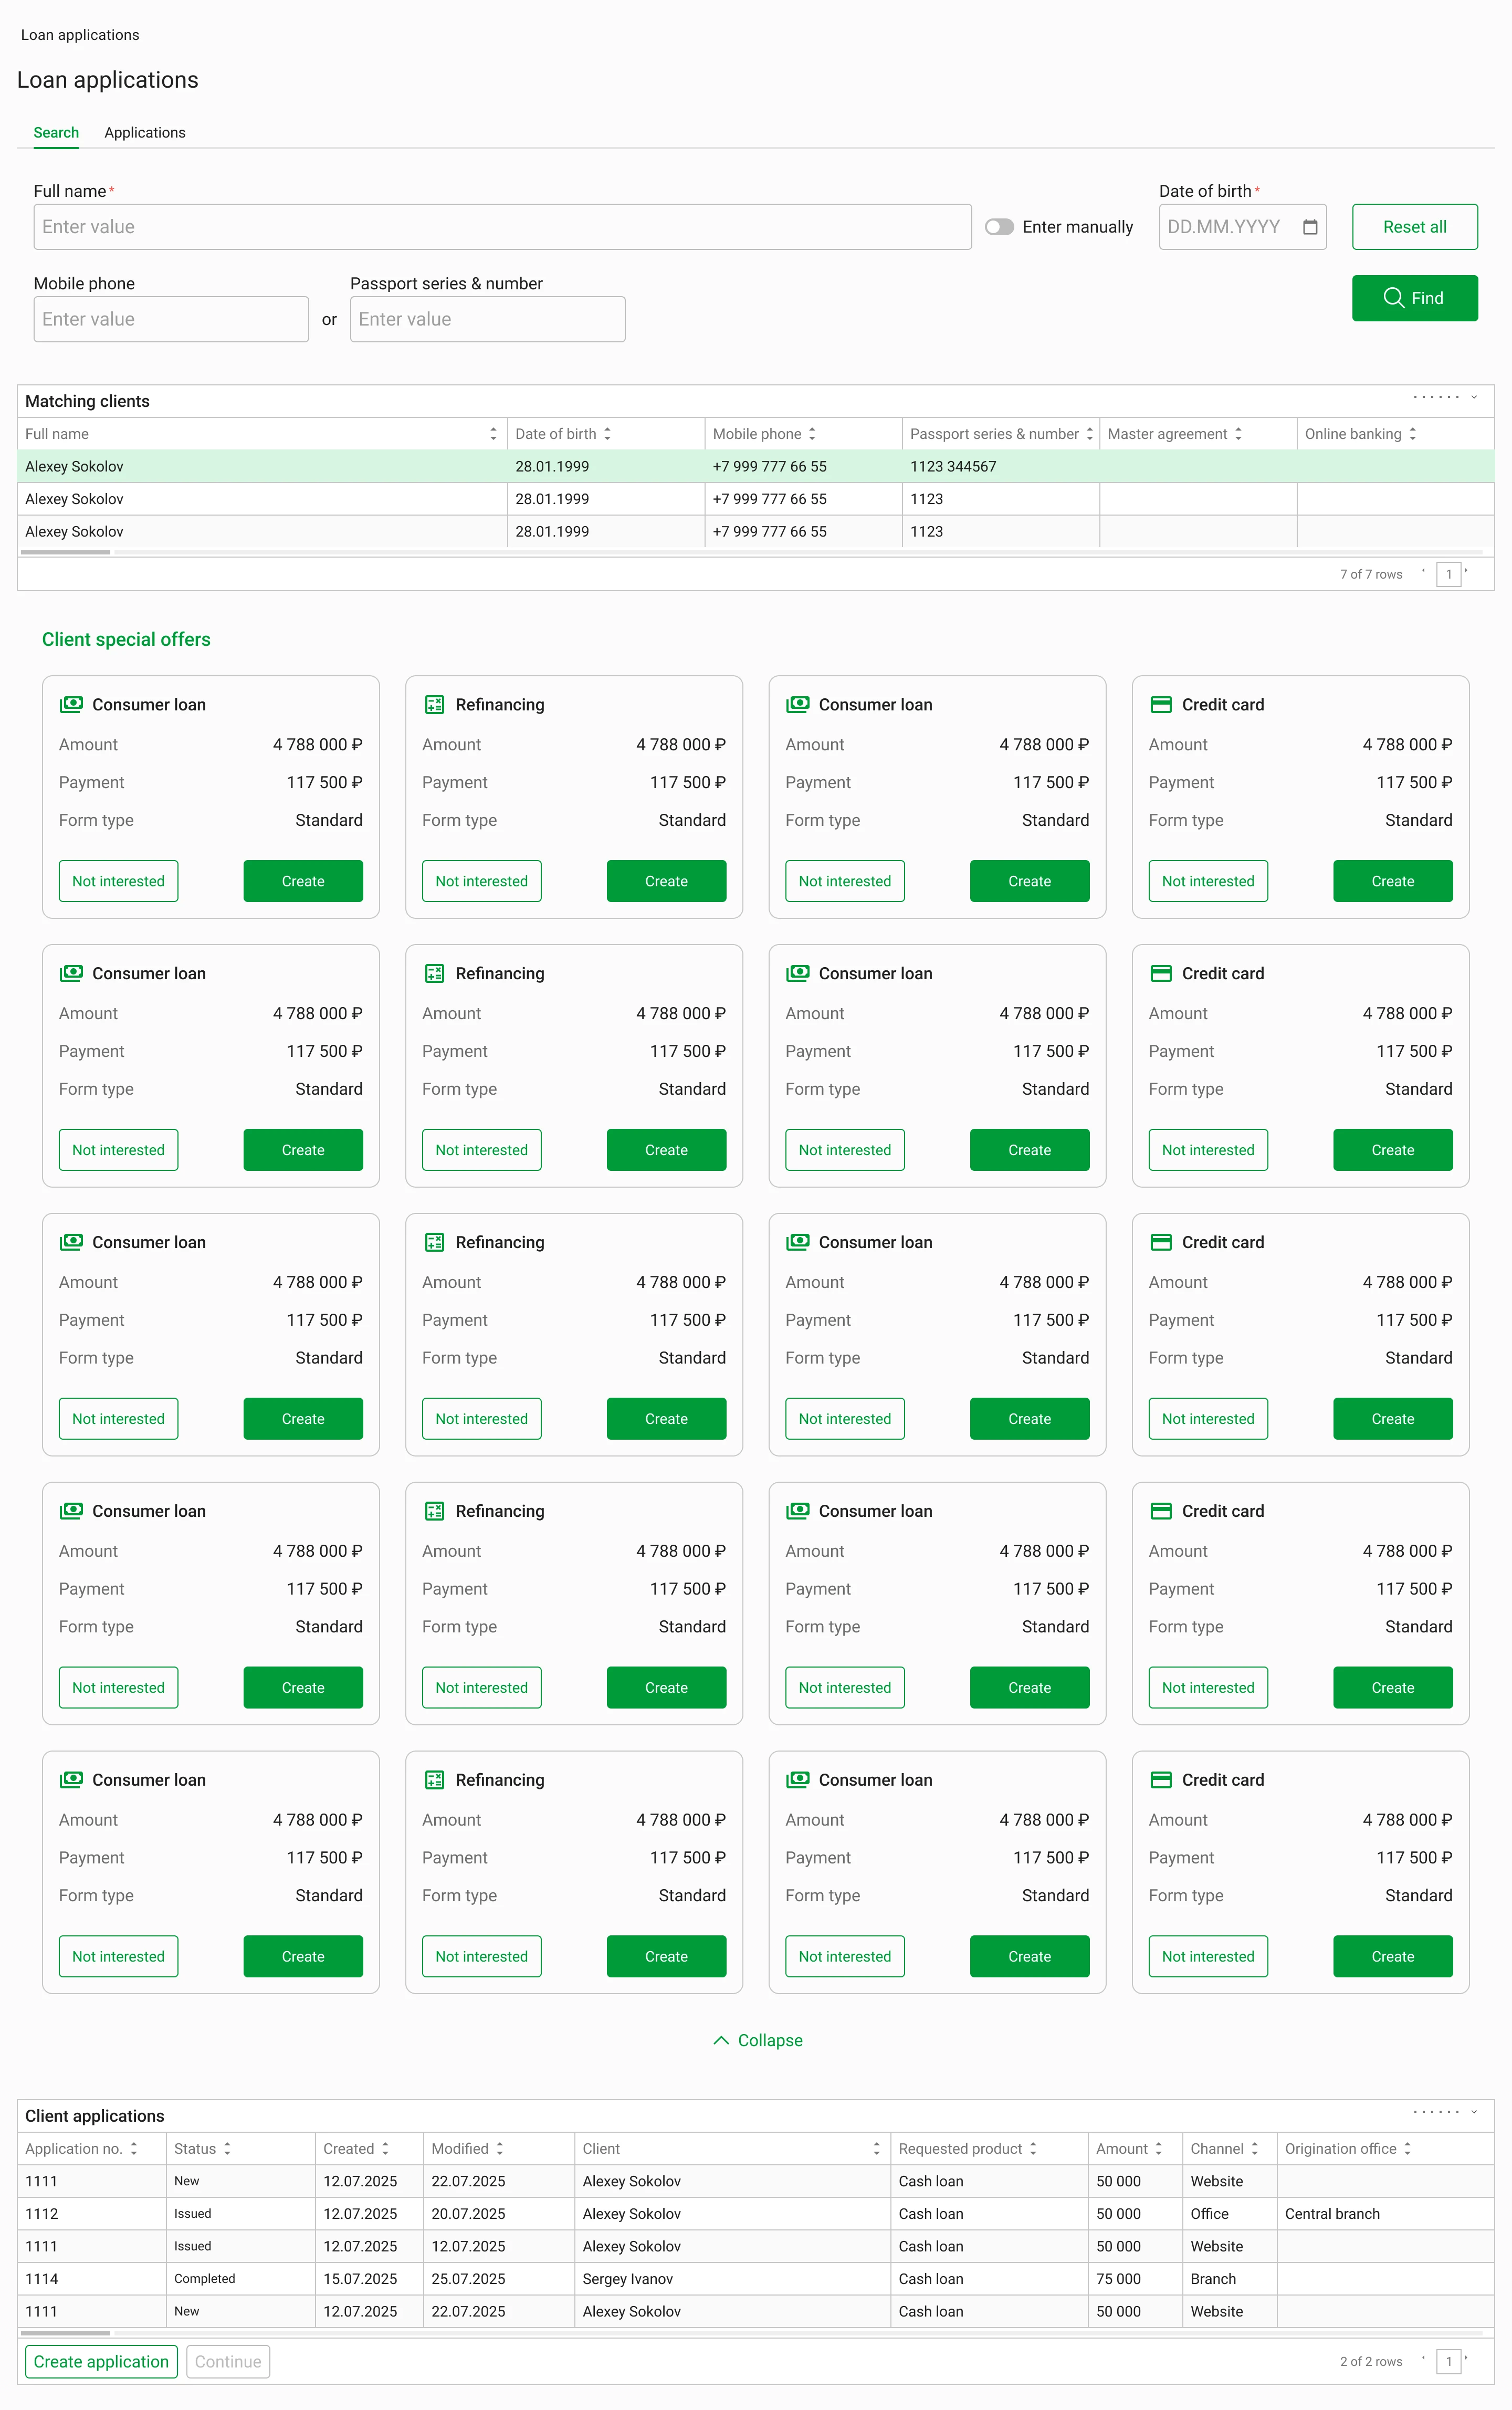Focus the Passport series & number field
The width and height of the screenshot is (1512, 2410).
tap(487, 319)
